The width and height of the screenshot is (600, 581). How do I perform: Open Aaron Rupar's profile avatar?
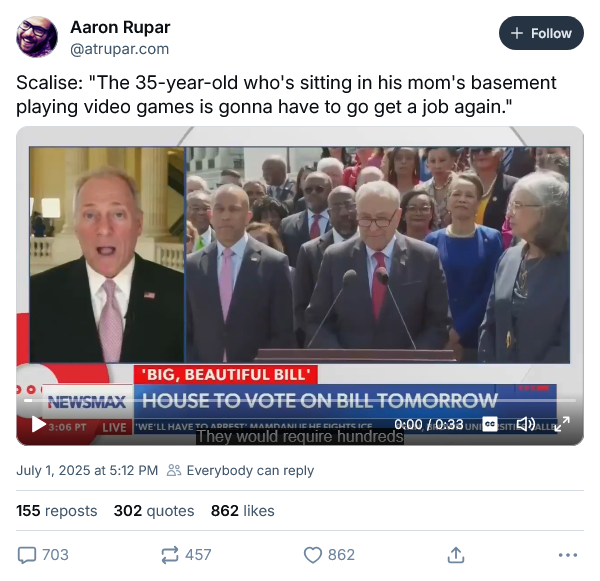[x=37, y=37]
